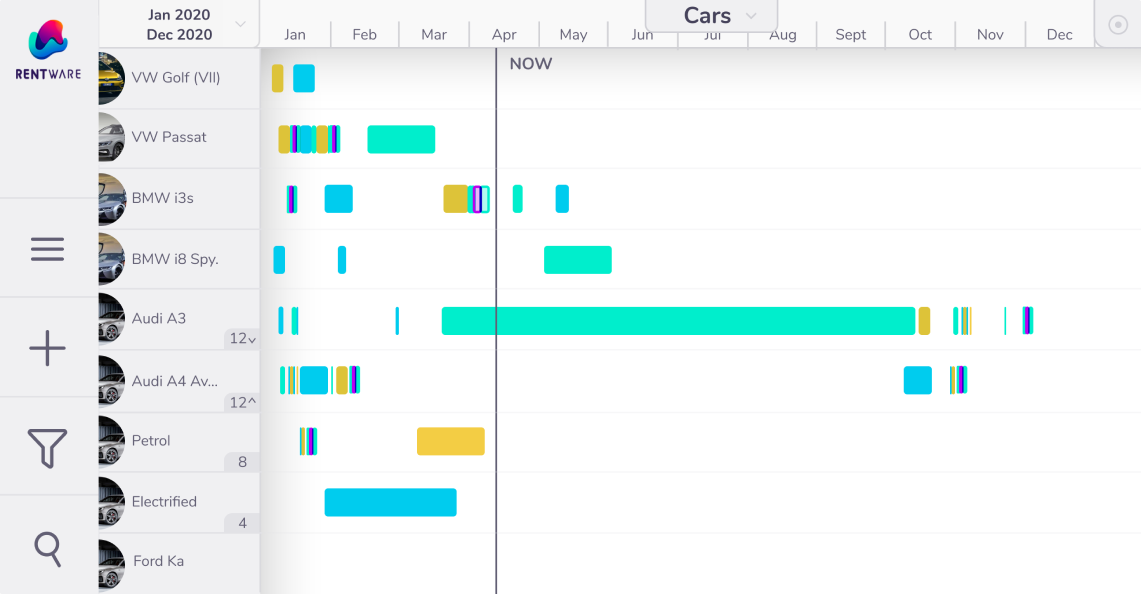Open the blue BMW i3s booking in late January
The image size is (1141, 594).
(338, 199)
